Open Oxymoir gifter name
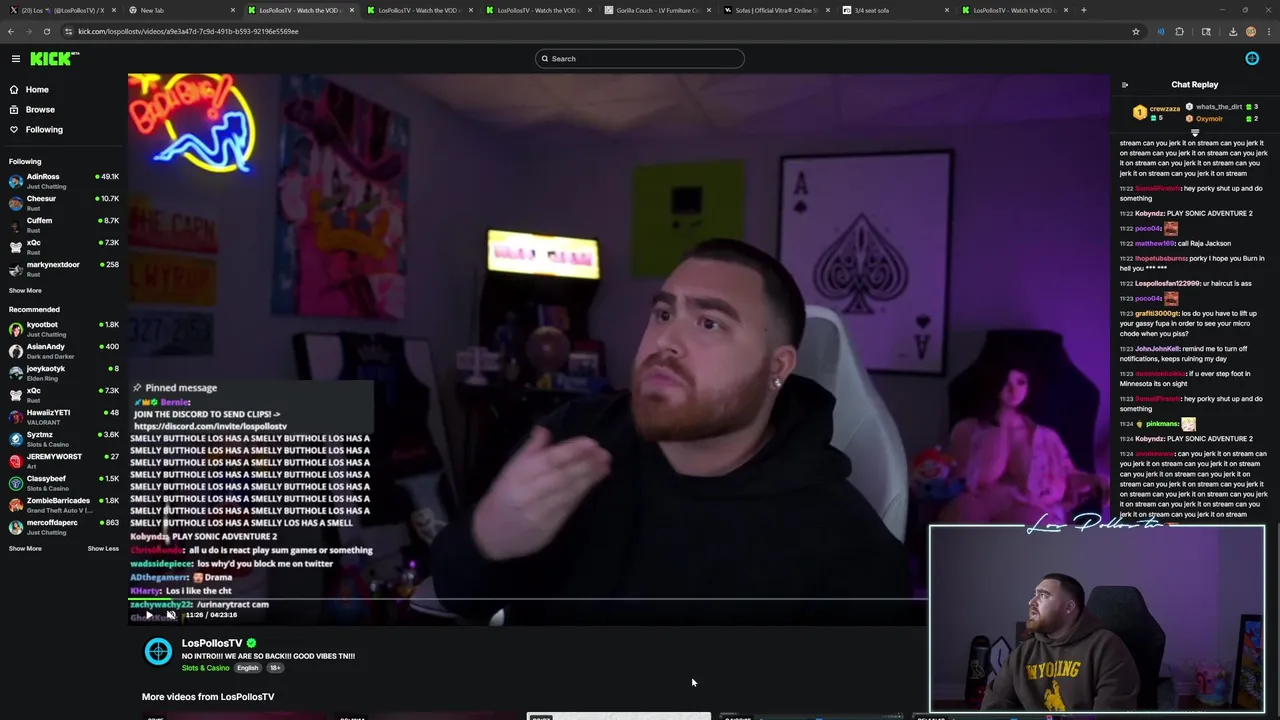The width and height of the screenshot is (1280, 720). 1209,119
